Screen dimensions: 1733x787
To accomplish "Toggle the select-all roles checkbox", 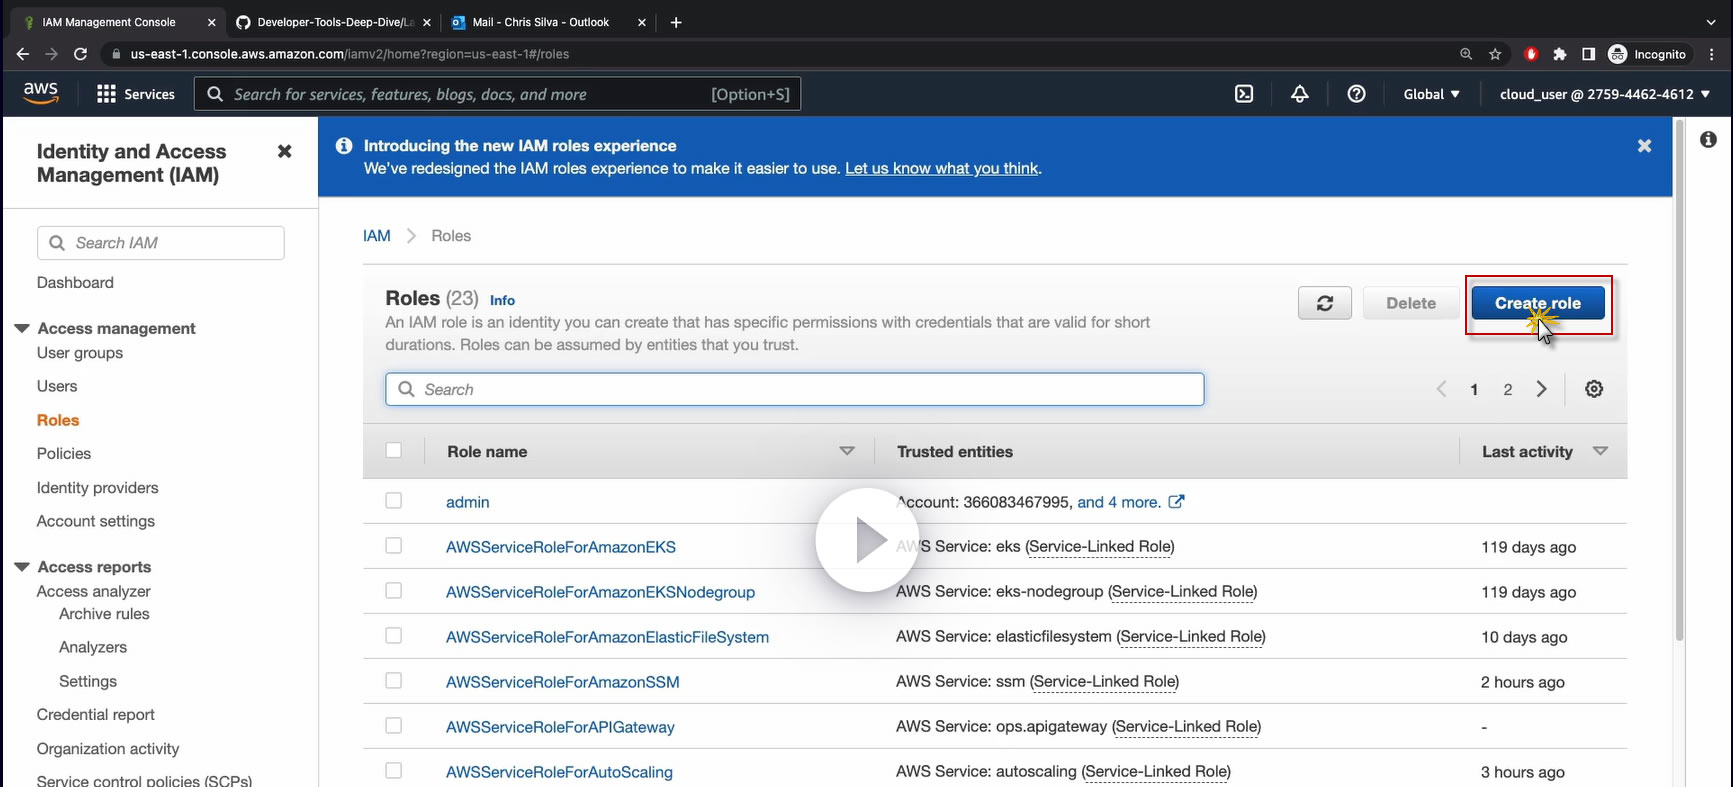I will (x=394, y=451).
